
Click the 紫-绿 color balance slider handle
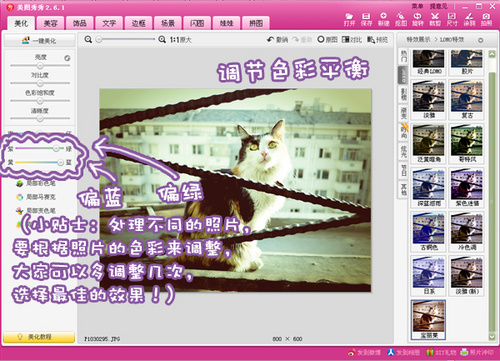(56, 148)
